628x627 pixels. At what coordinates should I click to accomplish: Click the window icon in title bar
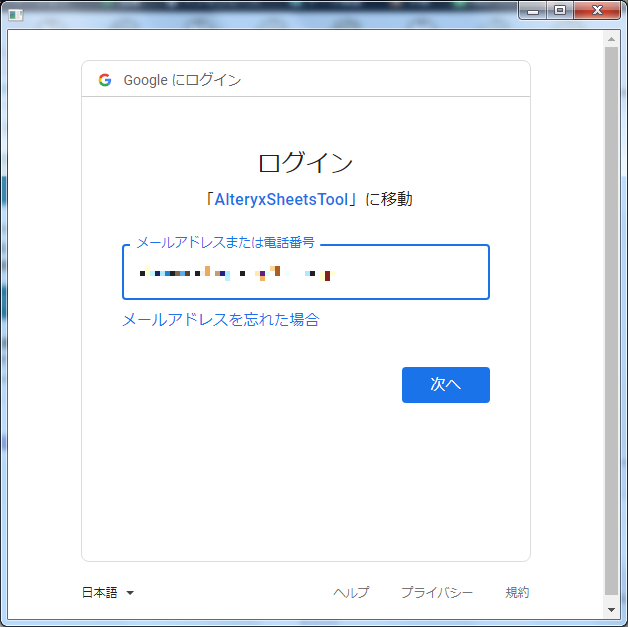click(x=16, y=15)
